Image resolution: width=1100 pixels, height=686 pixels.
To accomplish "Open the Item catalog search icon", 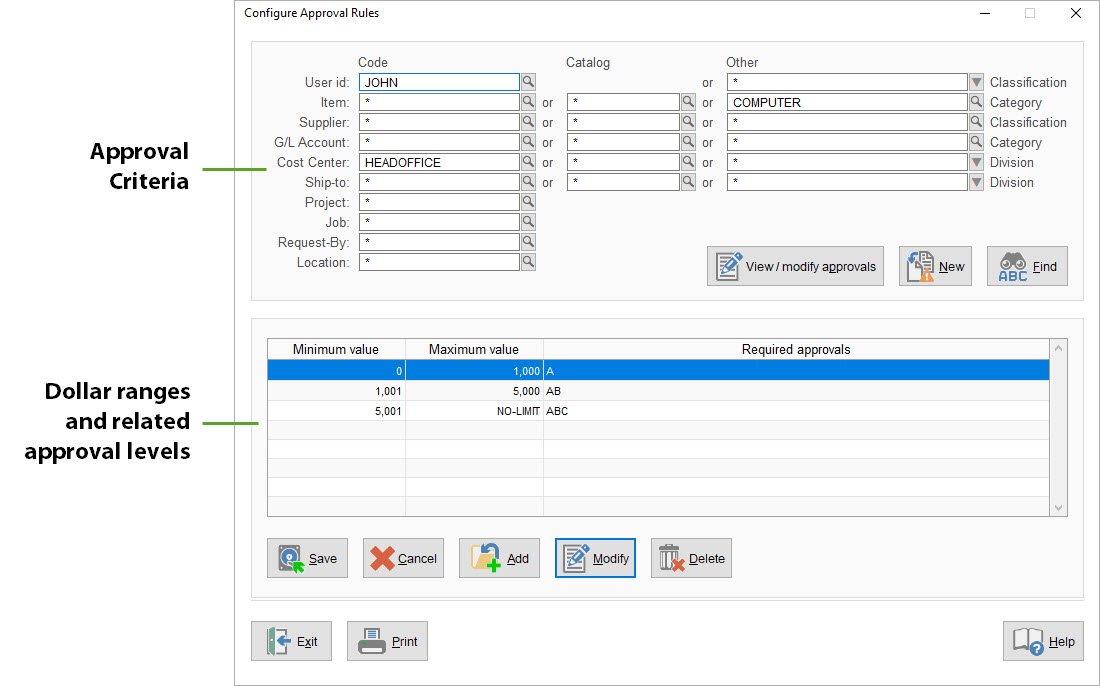I will [x=688, y=101].
